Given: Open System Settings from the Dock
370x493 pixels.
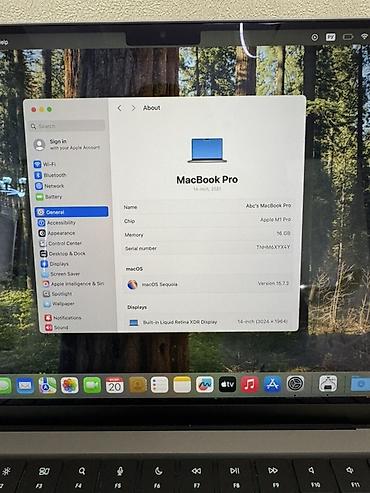Looking at the screenshot, I should point(295,384).
